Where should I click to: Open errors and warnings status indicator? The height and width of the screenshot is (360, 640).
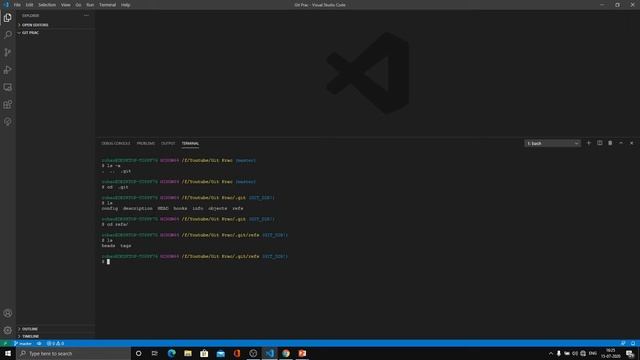point(55,343)
